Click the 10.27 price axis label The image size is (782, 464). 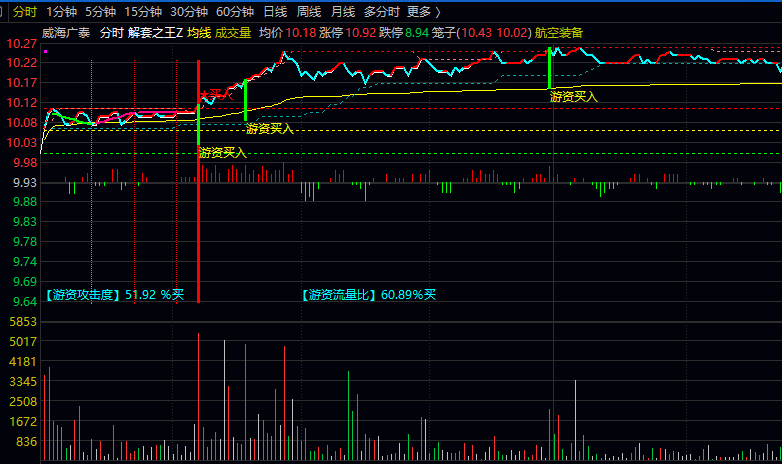tap(21, 44)
